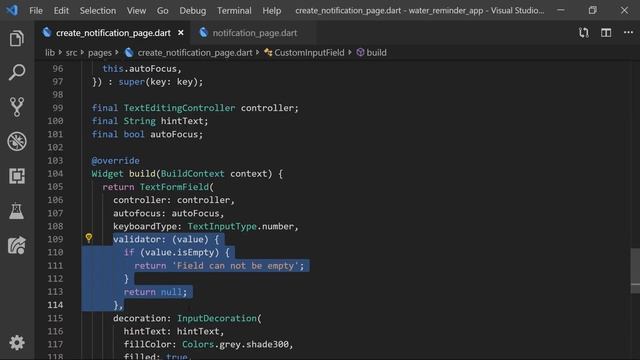Open the Test flask view
640x360 pixels.
(x=16, y=211)
